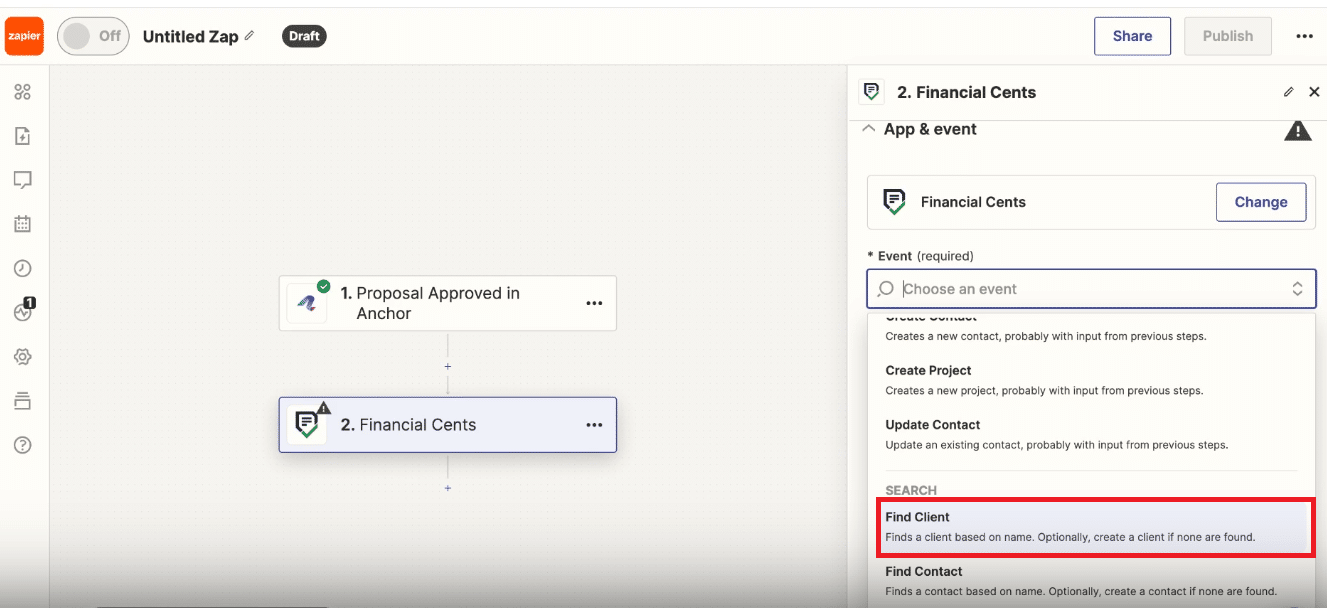Screen dimensions: 1327x608
Task: Click the Draft status badge
Action: (304, 36)
